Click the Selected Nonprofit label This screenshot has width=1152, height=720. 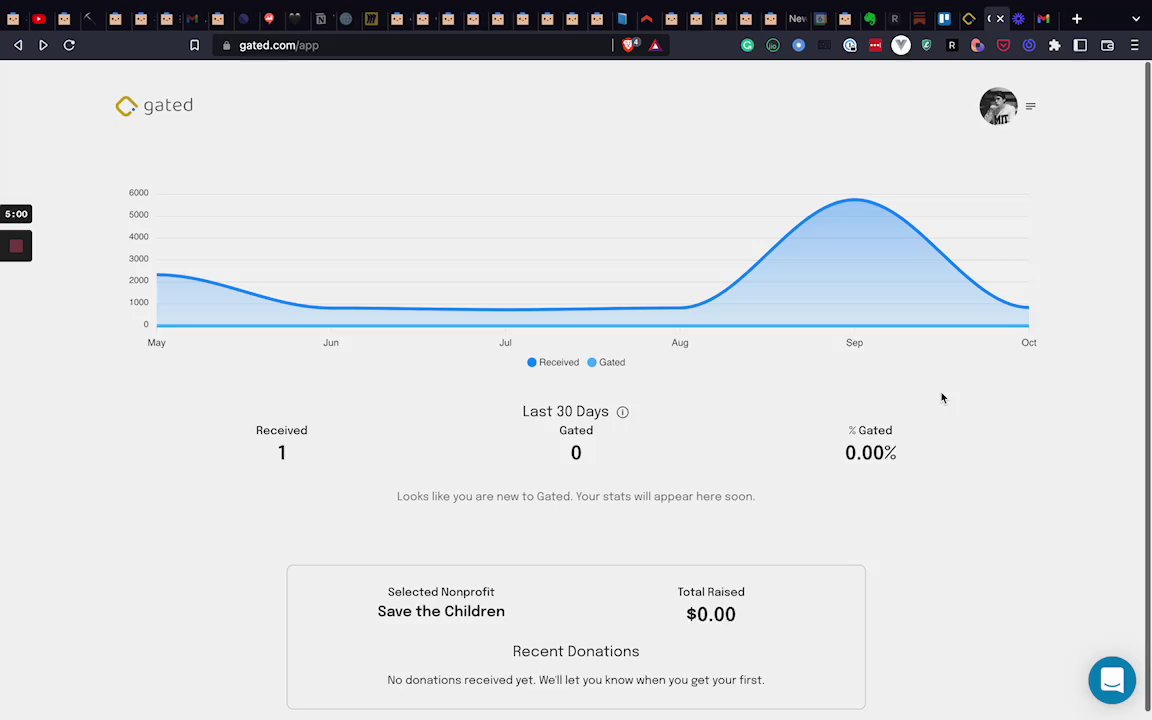point(441,592)
